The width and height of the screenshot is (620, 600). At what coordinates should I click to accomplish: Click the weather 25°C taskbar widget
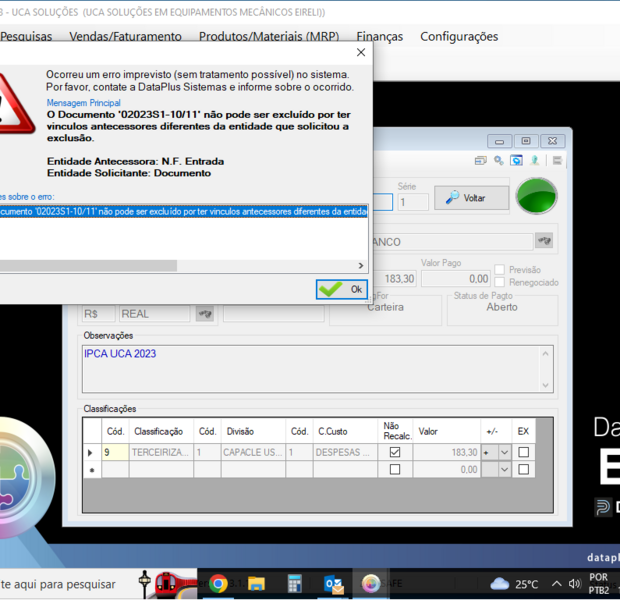click(514, 584)
